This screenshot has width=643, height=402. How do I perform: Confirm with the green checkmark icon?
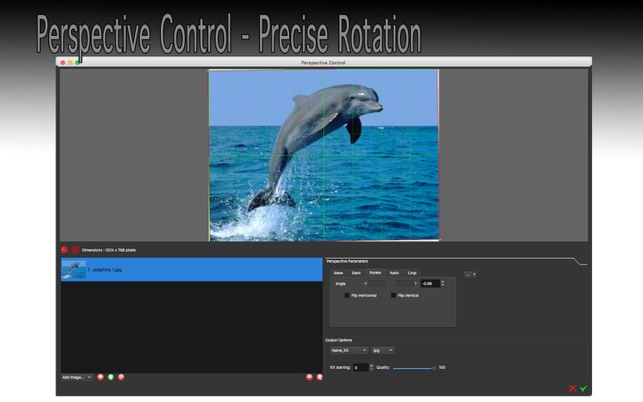click(x=584, y=388)
